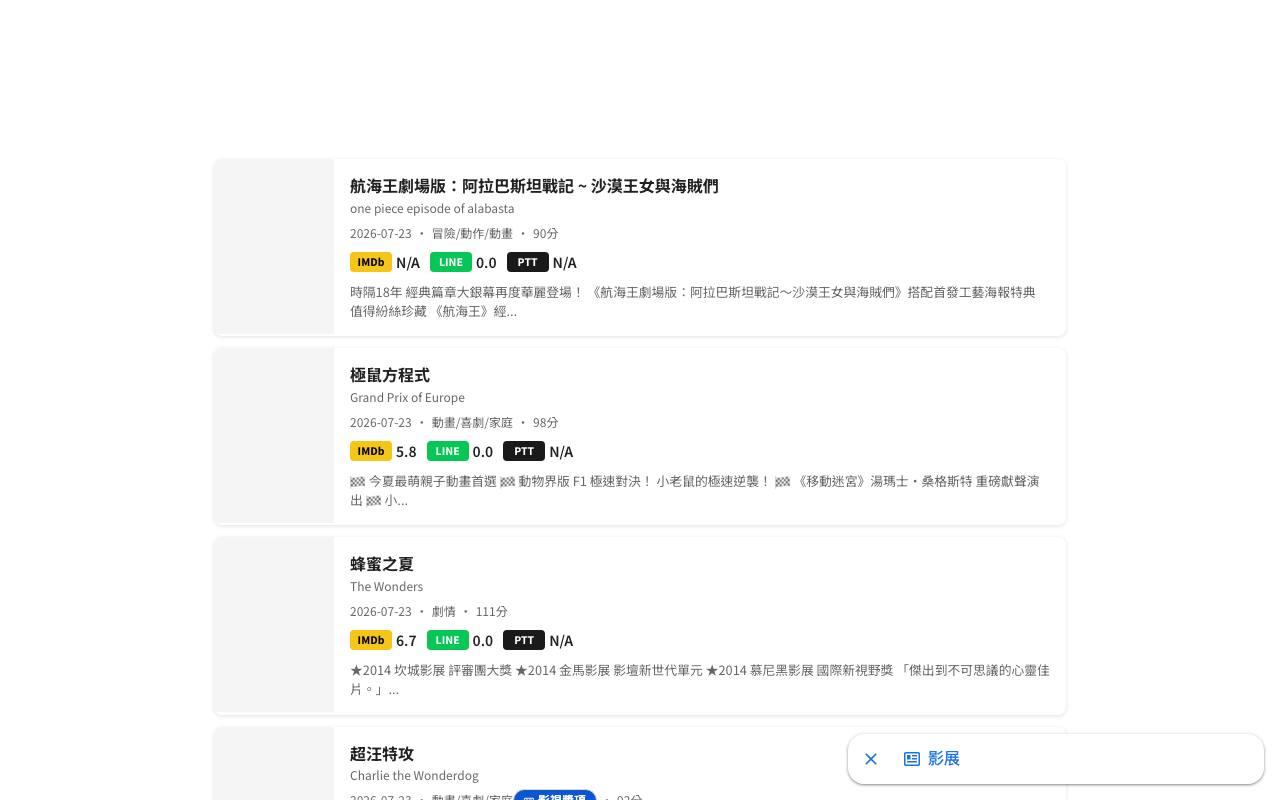The image size is (1280, 800).
Task: Open movie title 超汪特攻
Action: pos(382,753)
